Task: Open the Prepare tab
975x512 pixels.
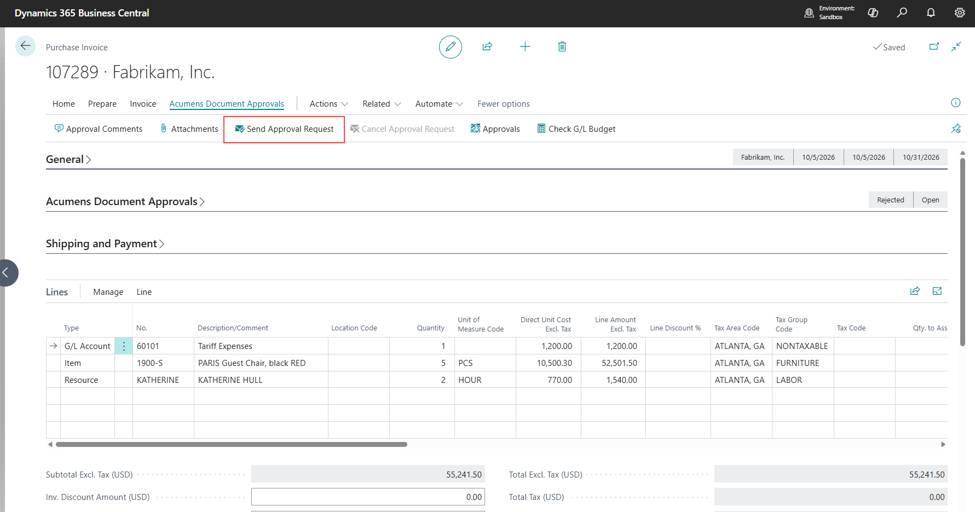Action: coord(102,104)
